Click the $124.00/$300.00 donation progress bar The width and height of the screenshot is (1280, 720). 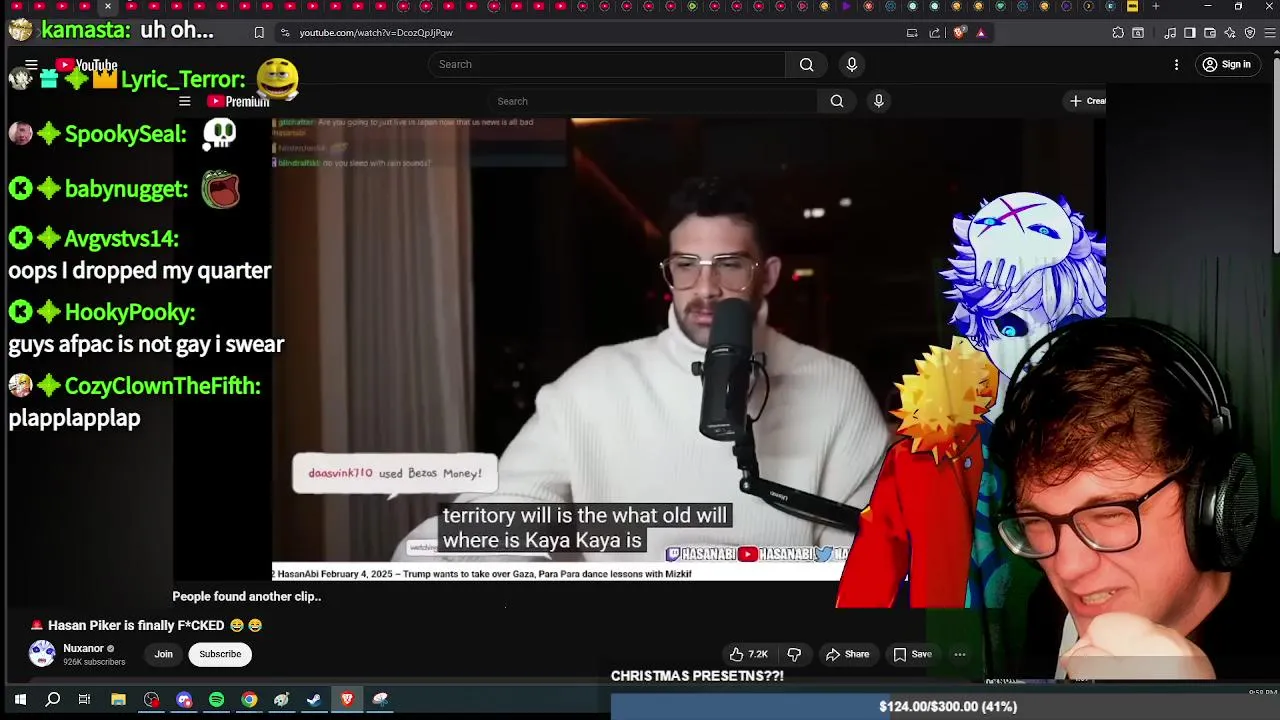tap(945, 706)
